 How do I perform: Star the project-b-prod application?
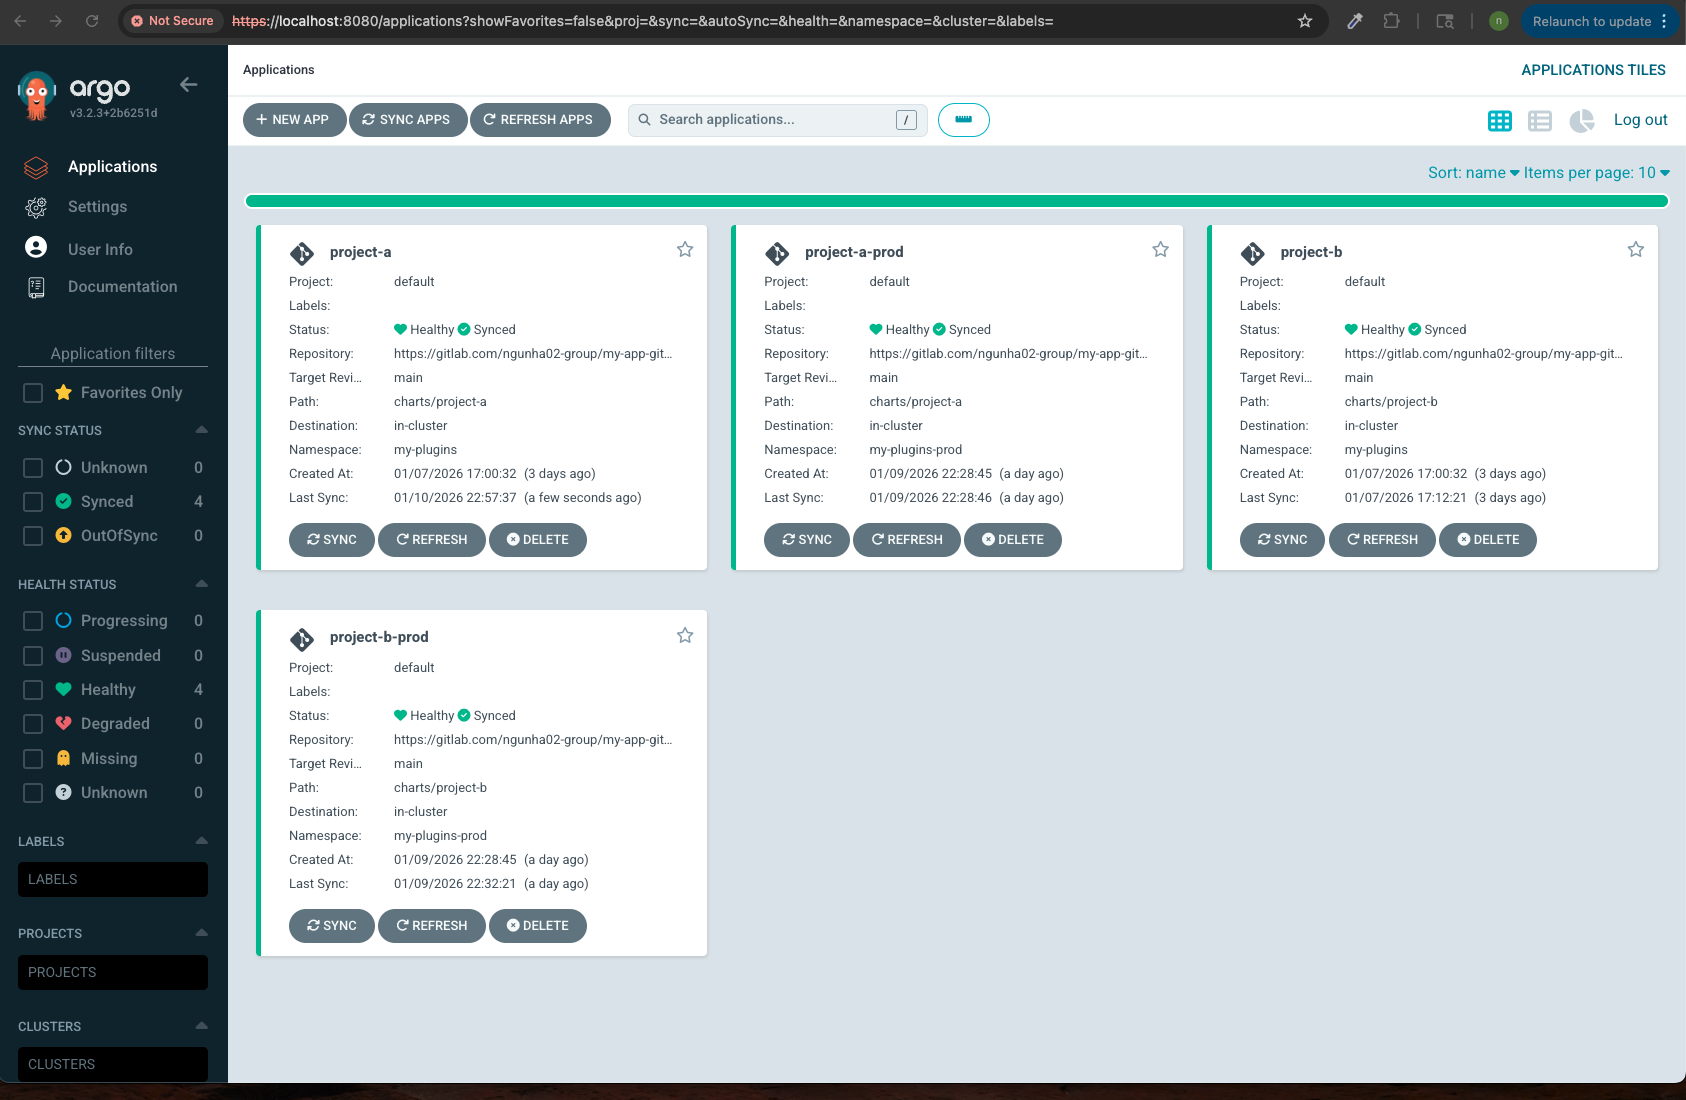tap(685, 636)
